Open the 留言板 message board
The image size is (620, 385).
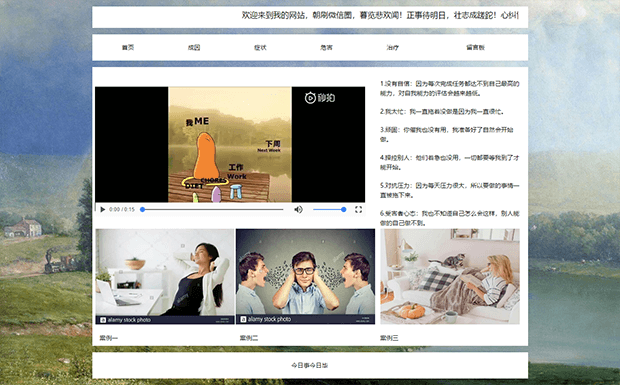click(x=475, y=47)
